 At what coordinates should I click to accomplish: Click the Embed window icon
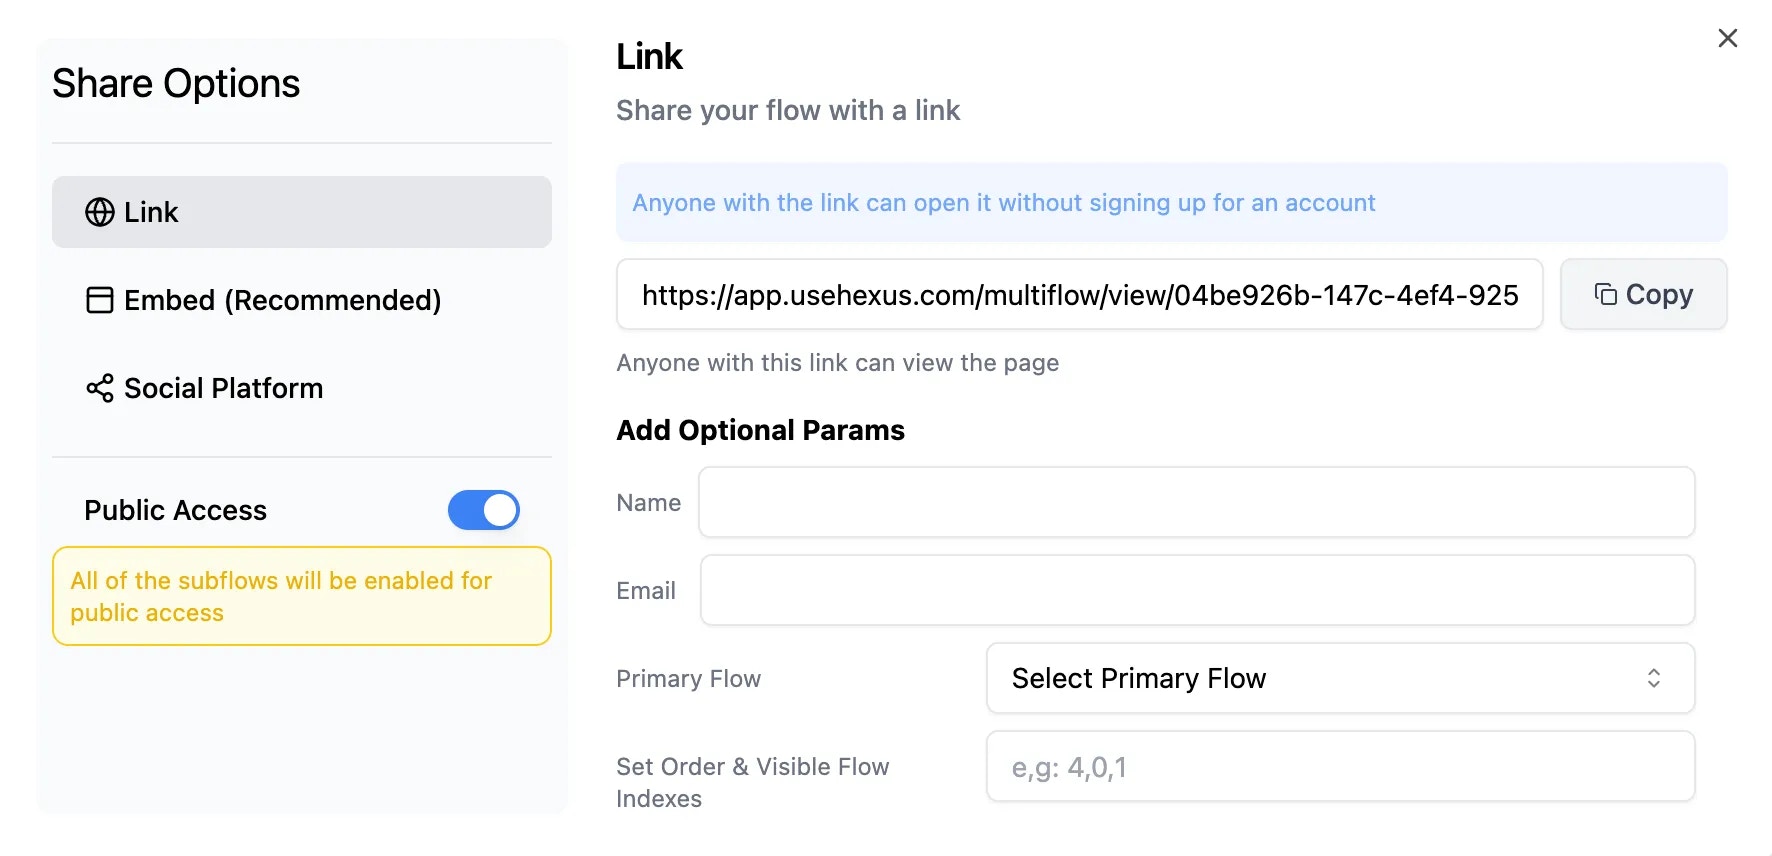click(100, 300)
